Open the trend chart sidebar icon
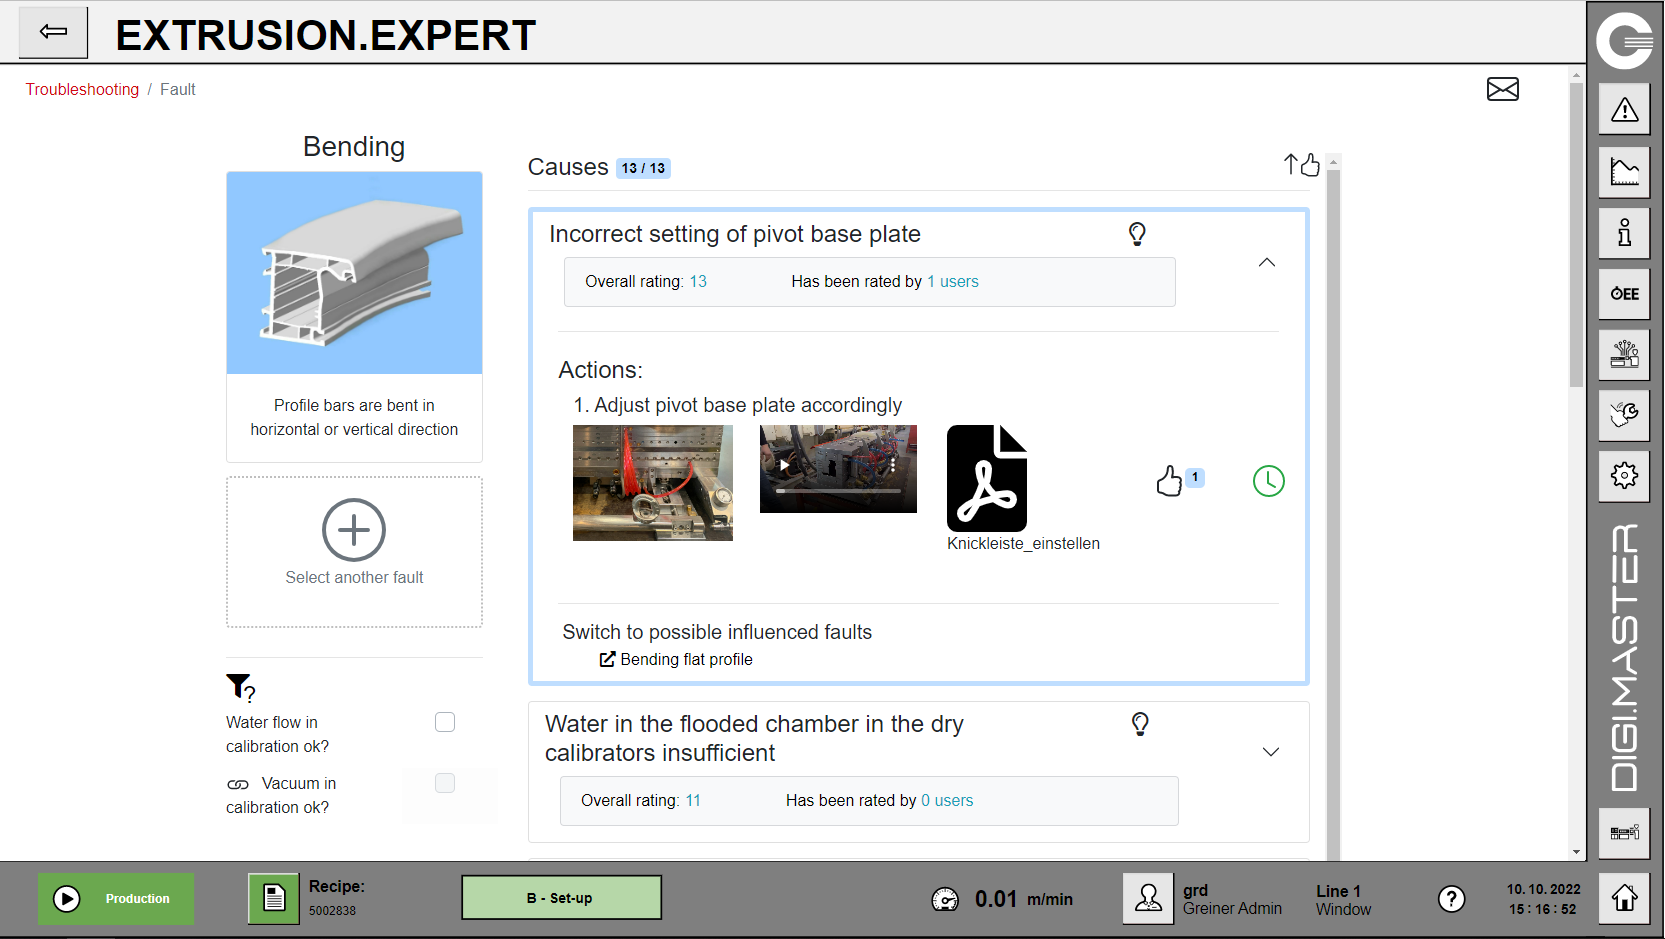The image size is (1665, 939). (x=1624, y=172)
